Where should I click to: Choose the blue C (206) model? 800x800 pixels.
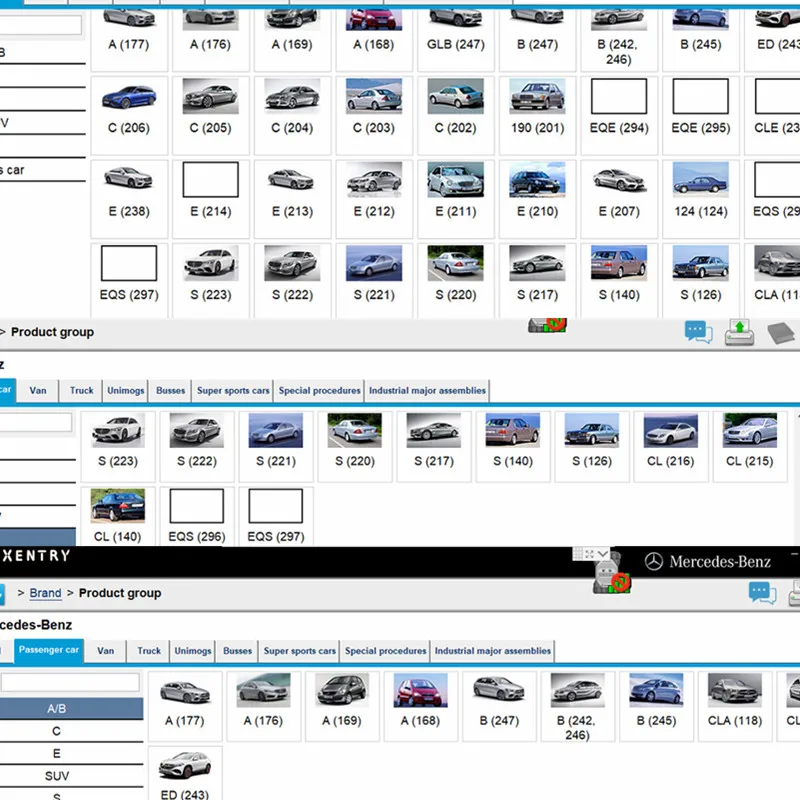tap(129, 115)
